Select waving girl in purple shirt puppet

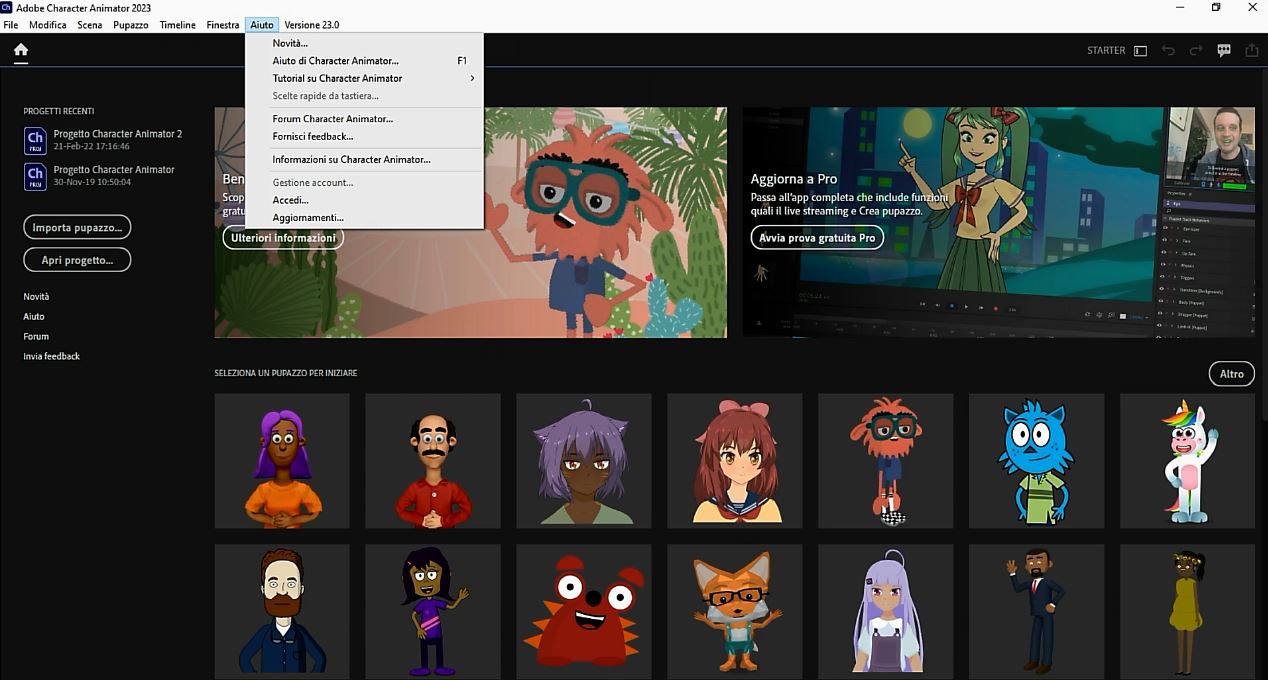pos(433,611)
